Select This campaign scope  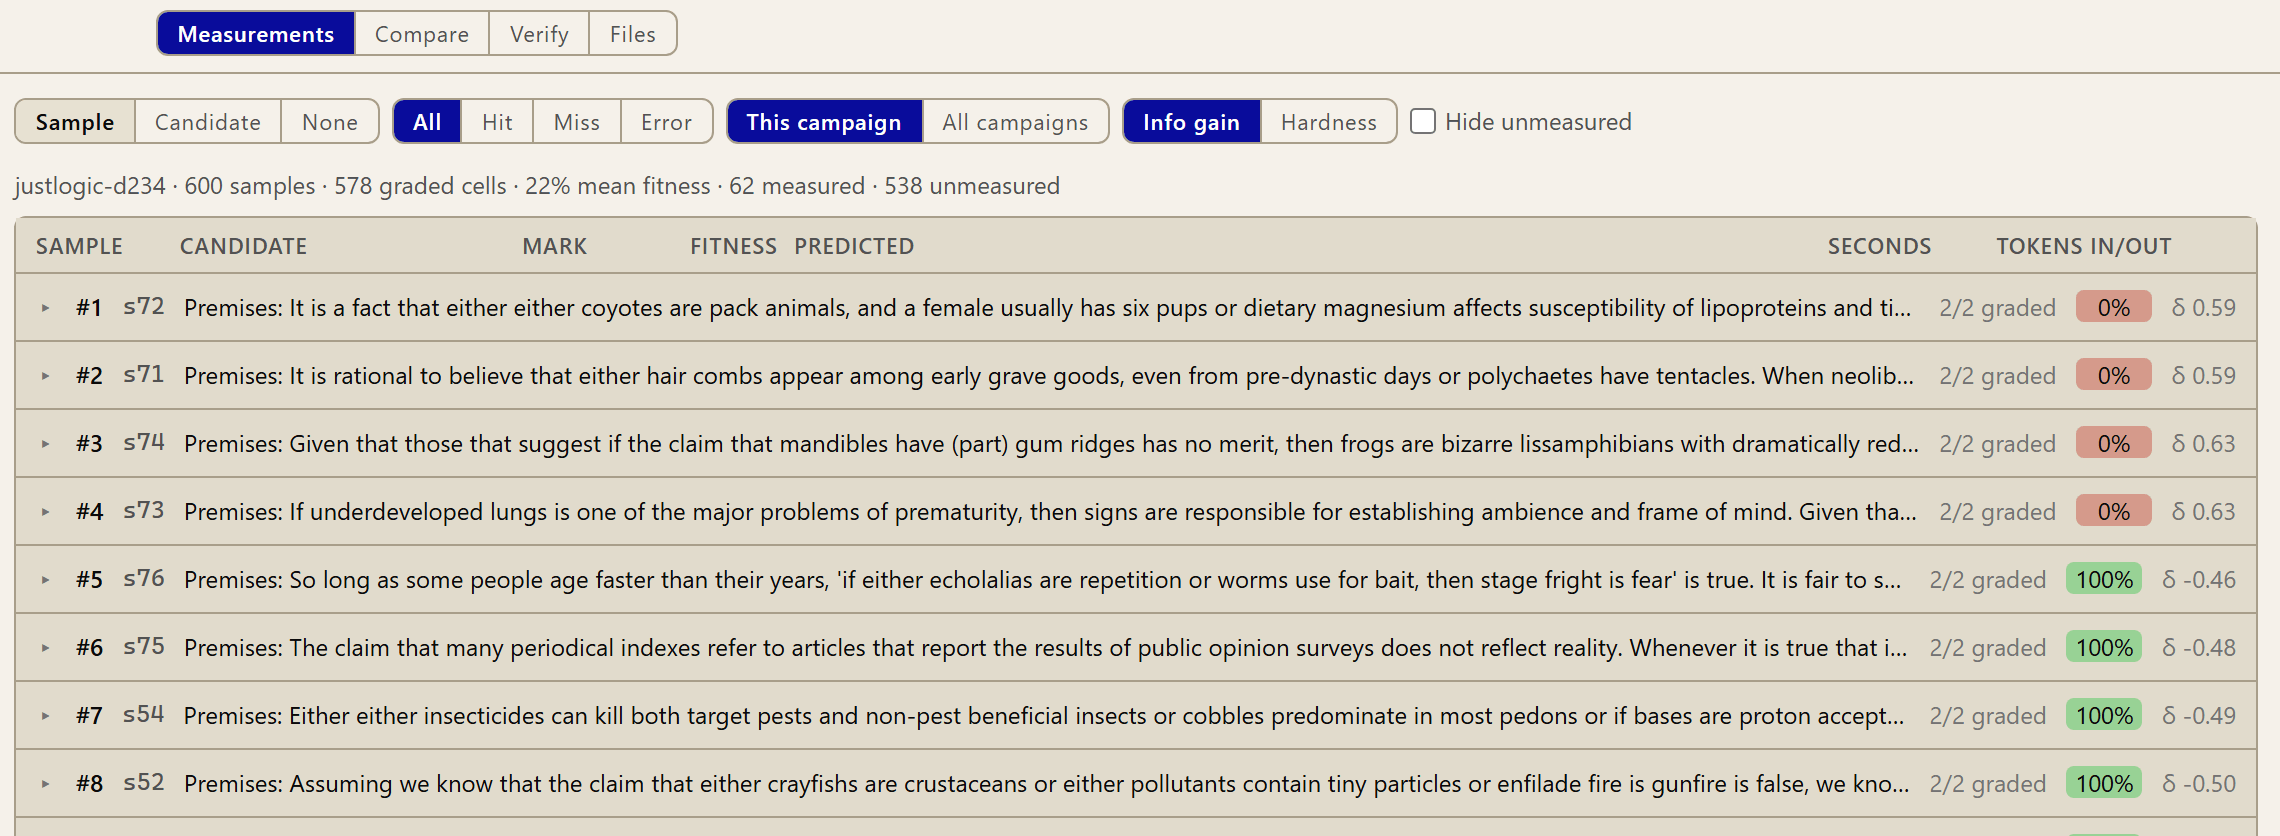tap(824, 122)
